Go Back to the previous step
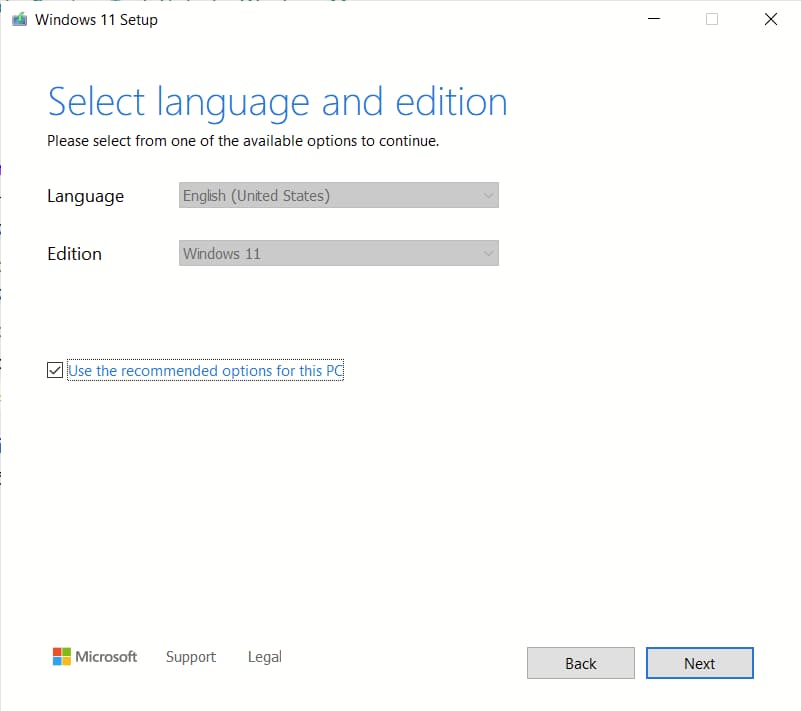The width and height of the screenshot is (801, 711). (x=580, y=663)
